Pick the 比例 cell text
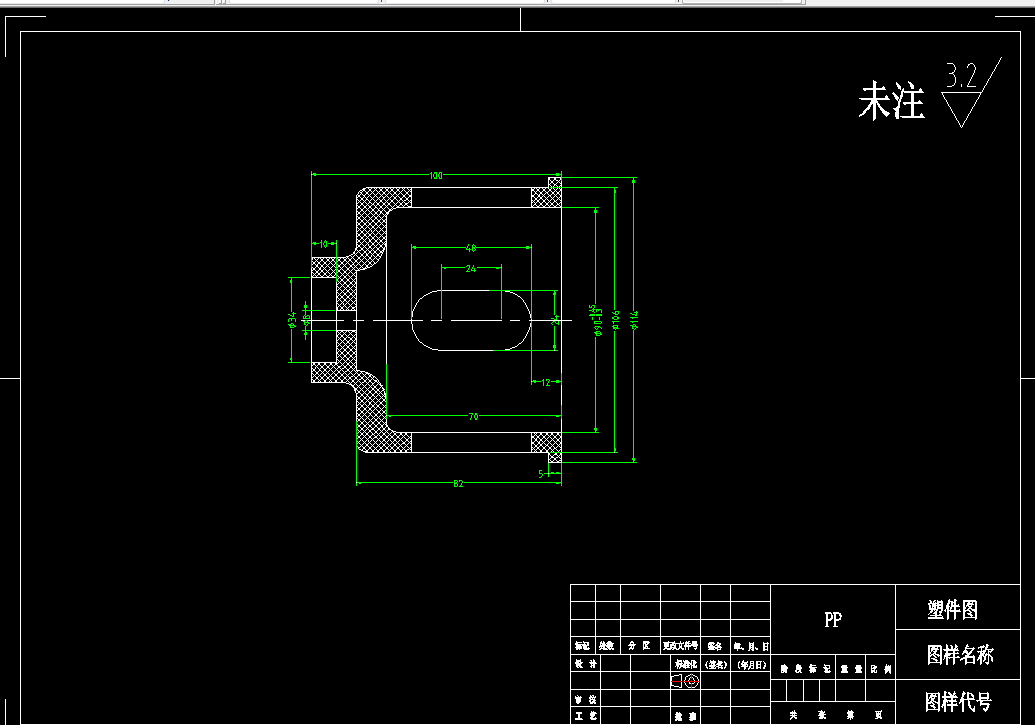 pos(881,669)
